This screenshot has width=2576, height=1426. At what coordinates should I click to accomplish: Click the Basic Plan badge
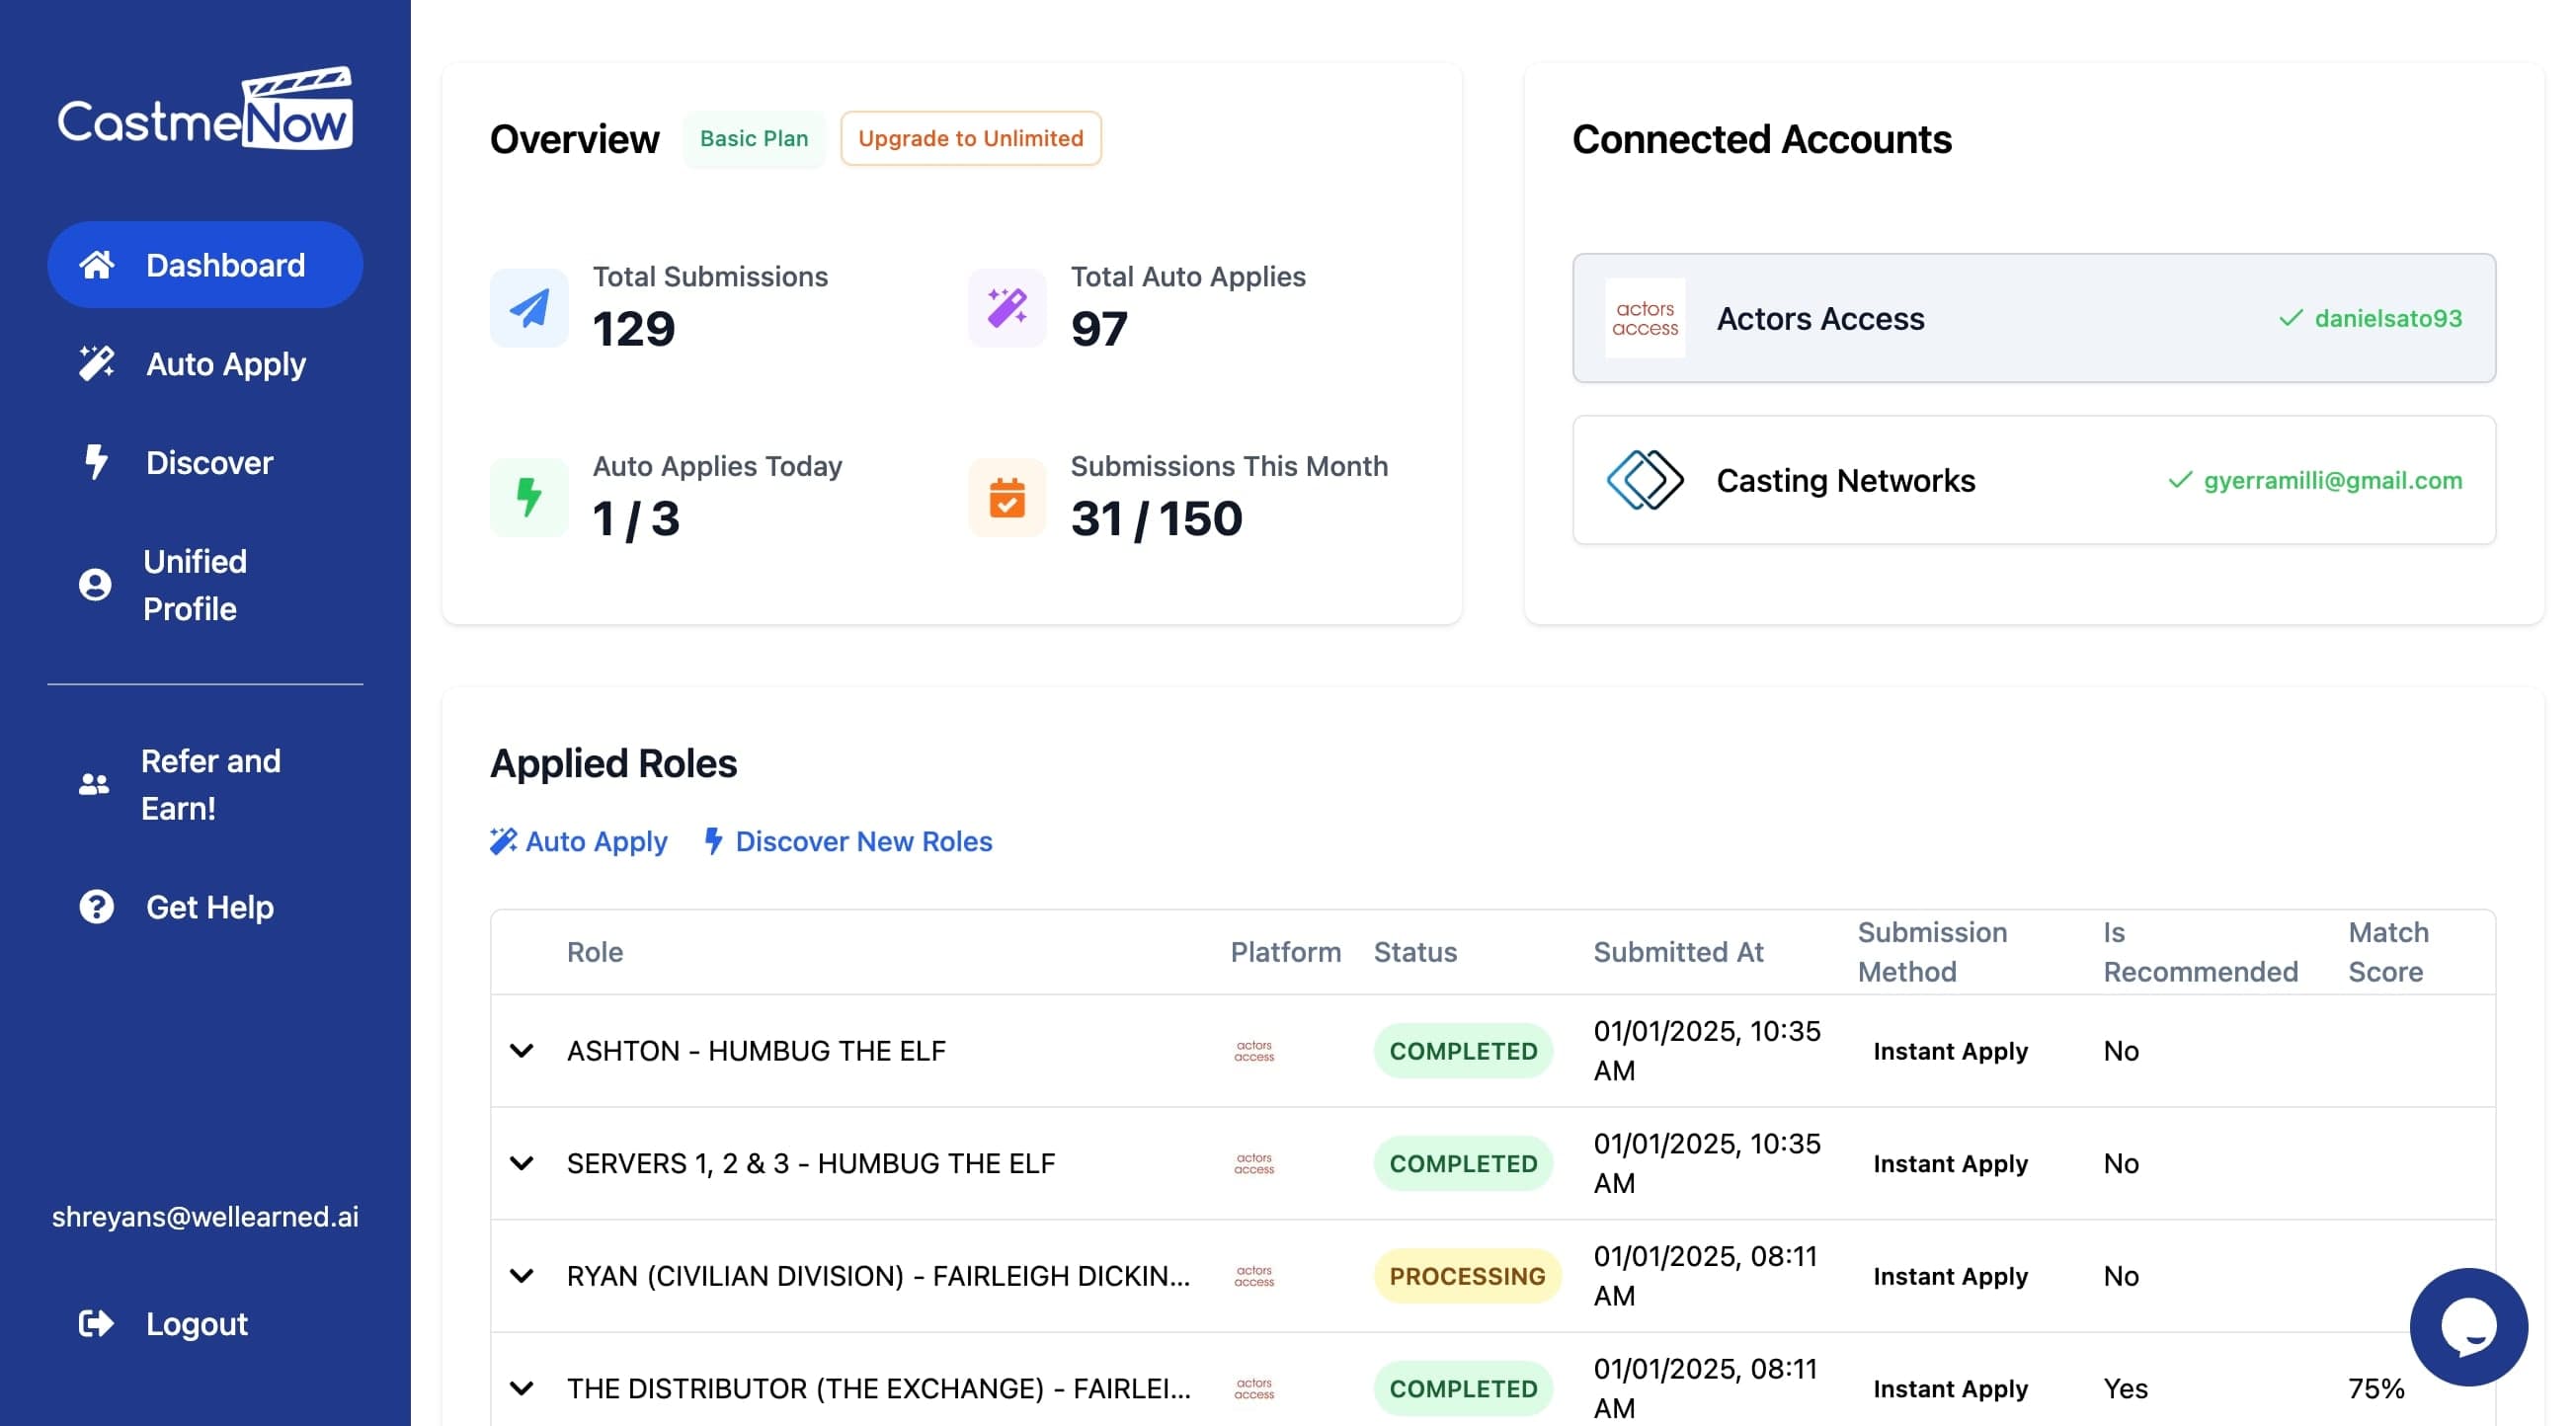(x=754, y=138)
